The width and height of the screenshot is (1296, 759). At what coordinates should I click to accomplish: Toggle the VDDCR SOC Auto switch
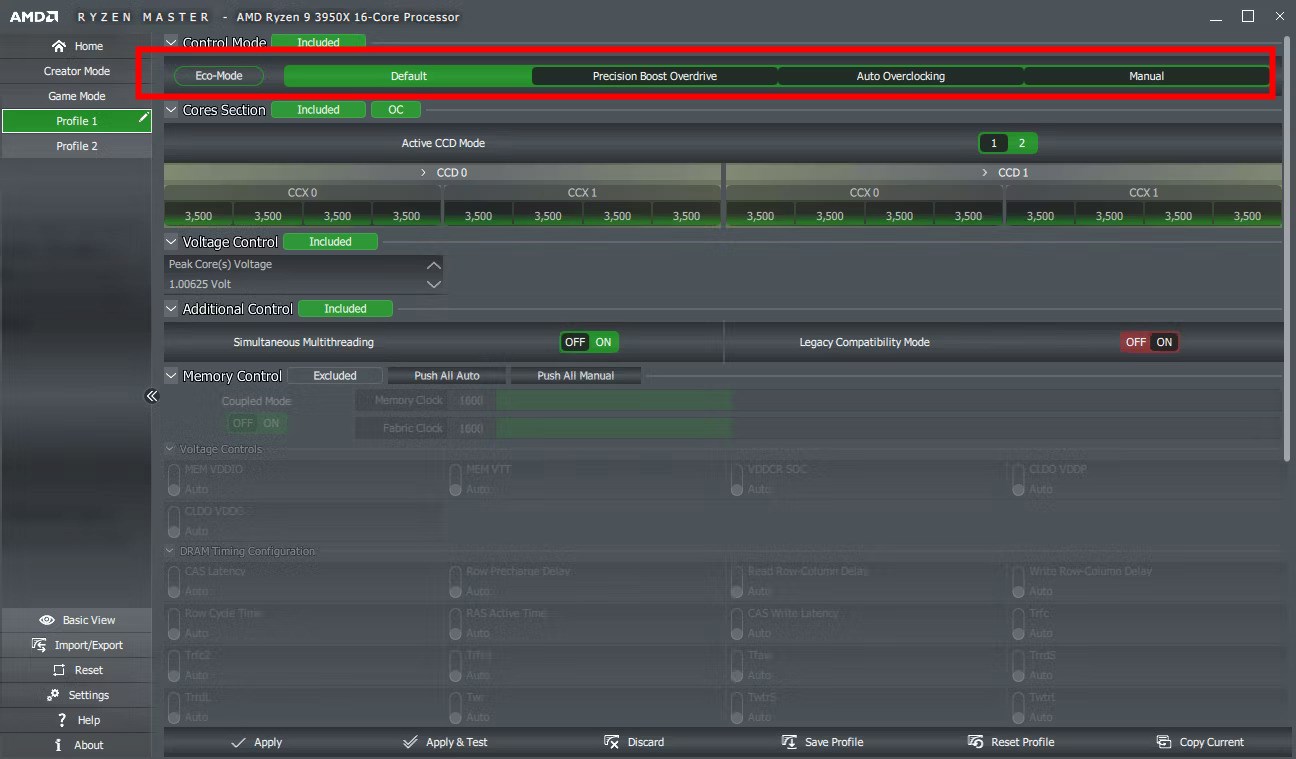pos(737,478)
